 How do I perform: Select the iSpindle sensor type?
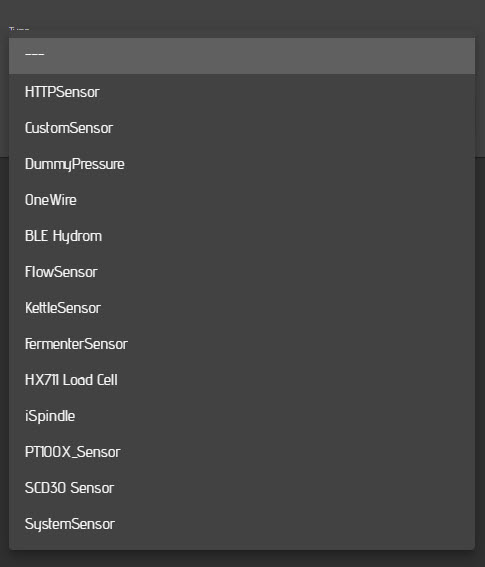tap(242, 416)
